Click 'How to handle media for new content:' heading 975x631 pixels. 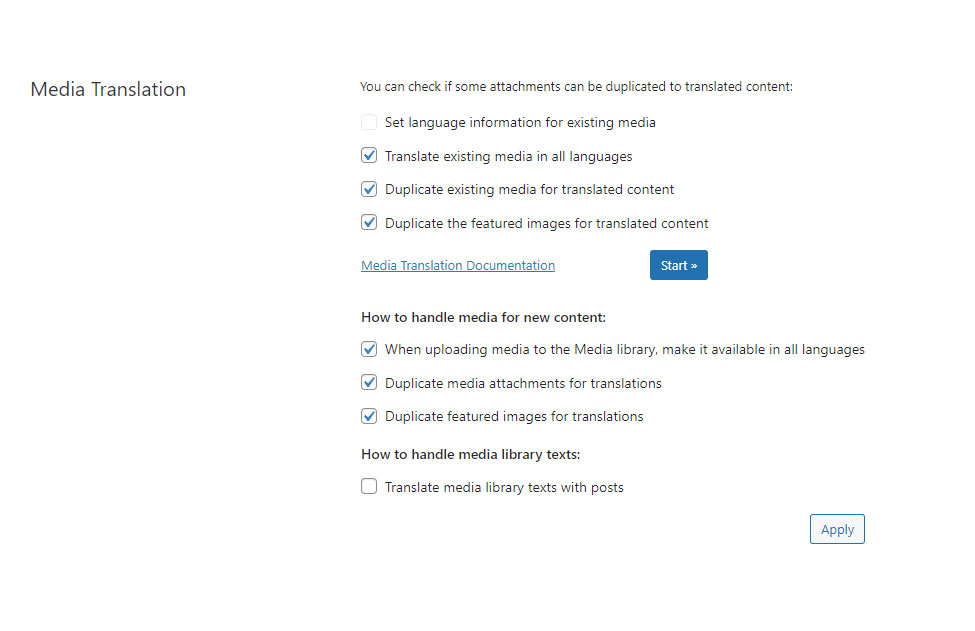click(x=483, y=317)
